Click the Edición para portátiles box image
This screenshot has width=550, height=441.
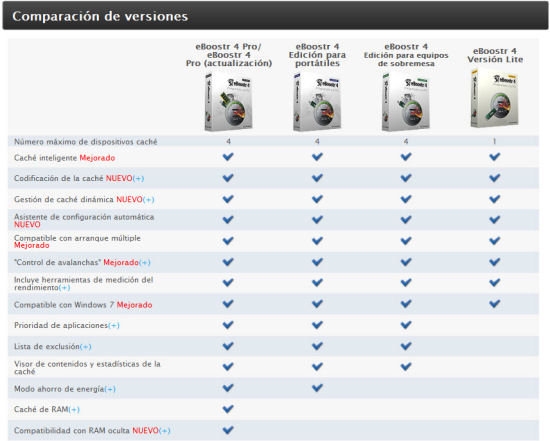[317, 102]
